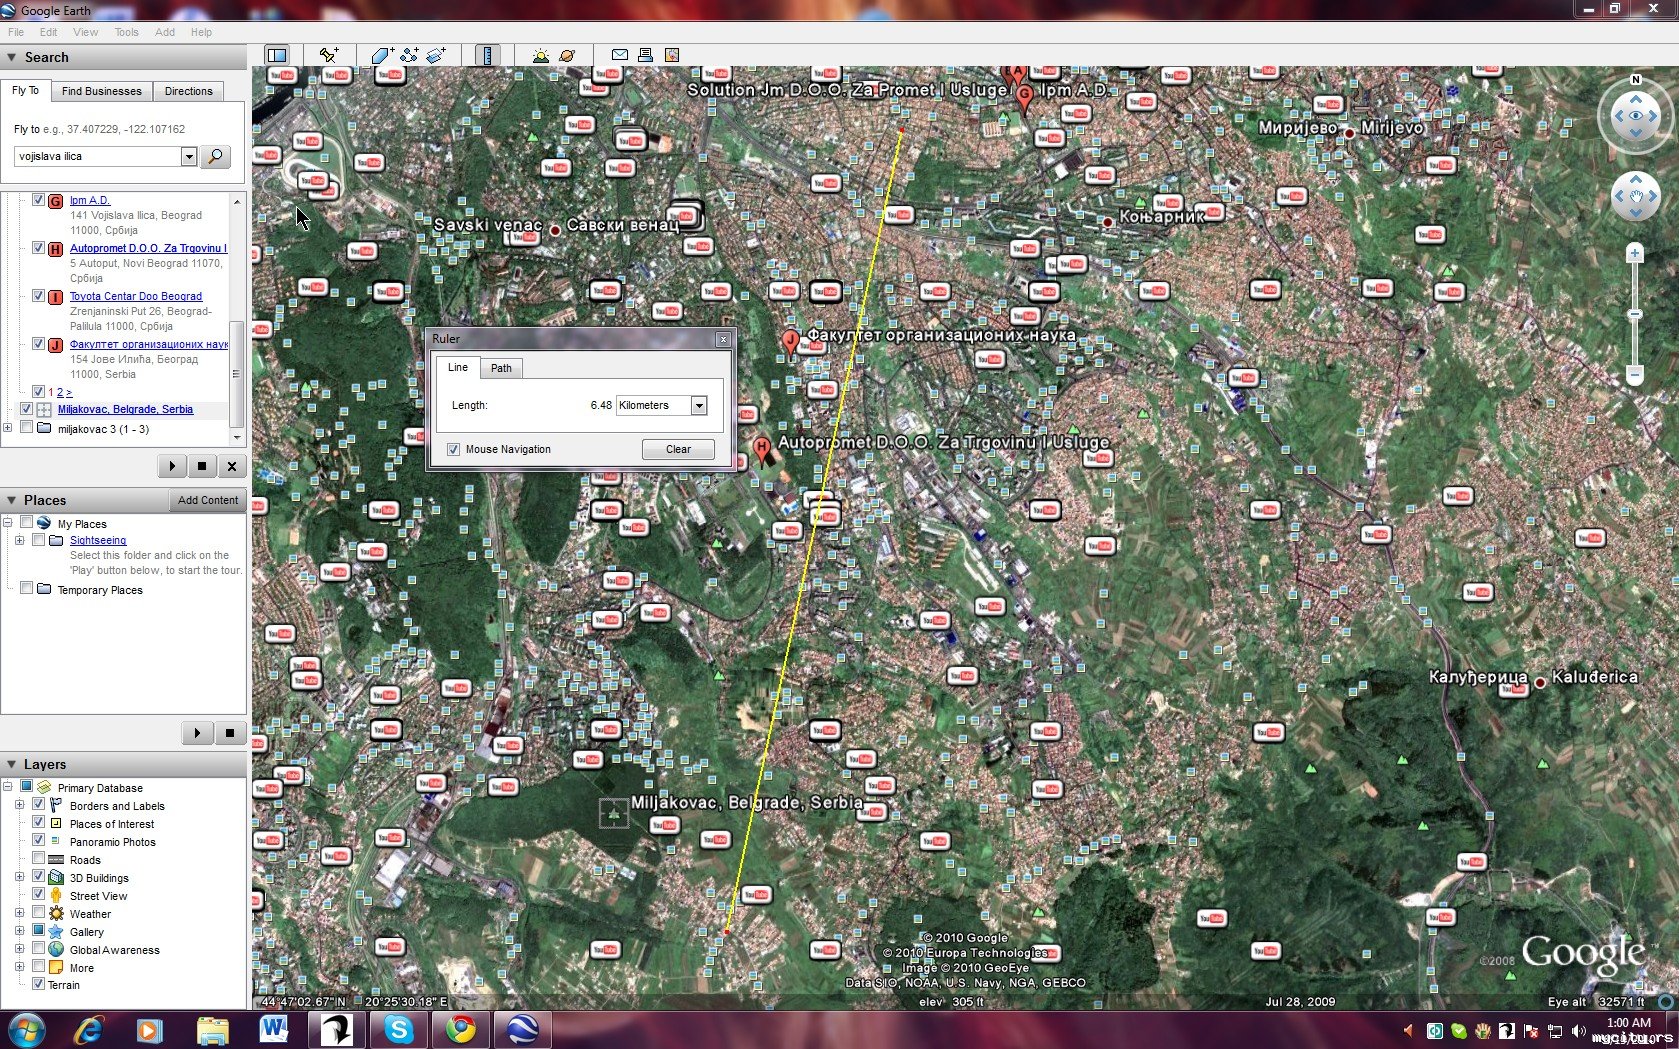Zoom out with the minus button

1635,375
